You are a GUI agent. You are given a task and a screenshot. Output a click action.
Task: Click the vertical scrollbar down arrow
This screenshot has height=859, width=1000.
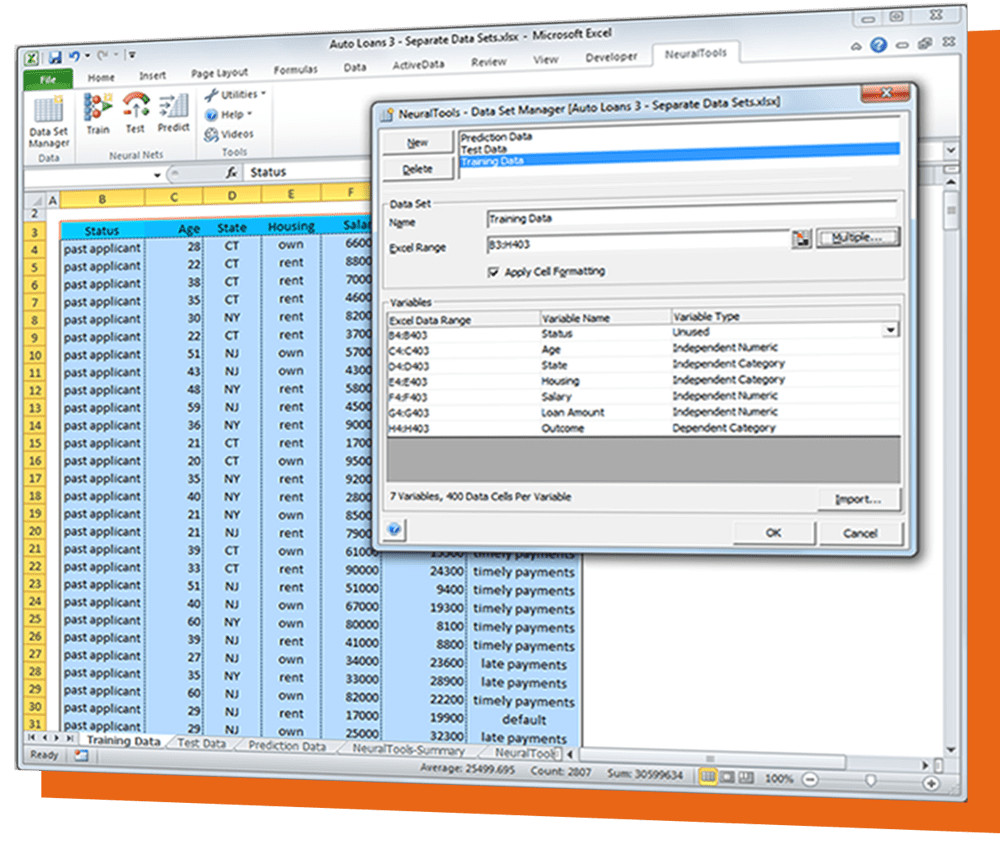[x=950, y=751]
